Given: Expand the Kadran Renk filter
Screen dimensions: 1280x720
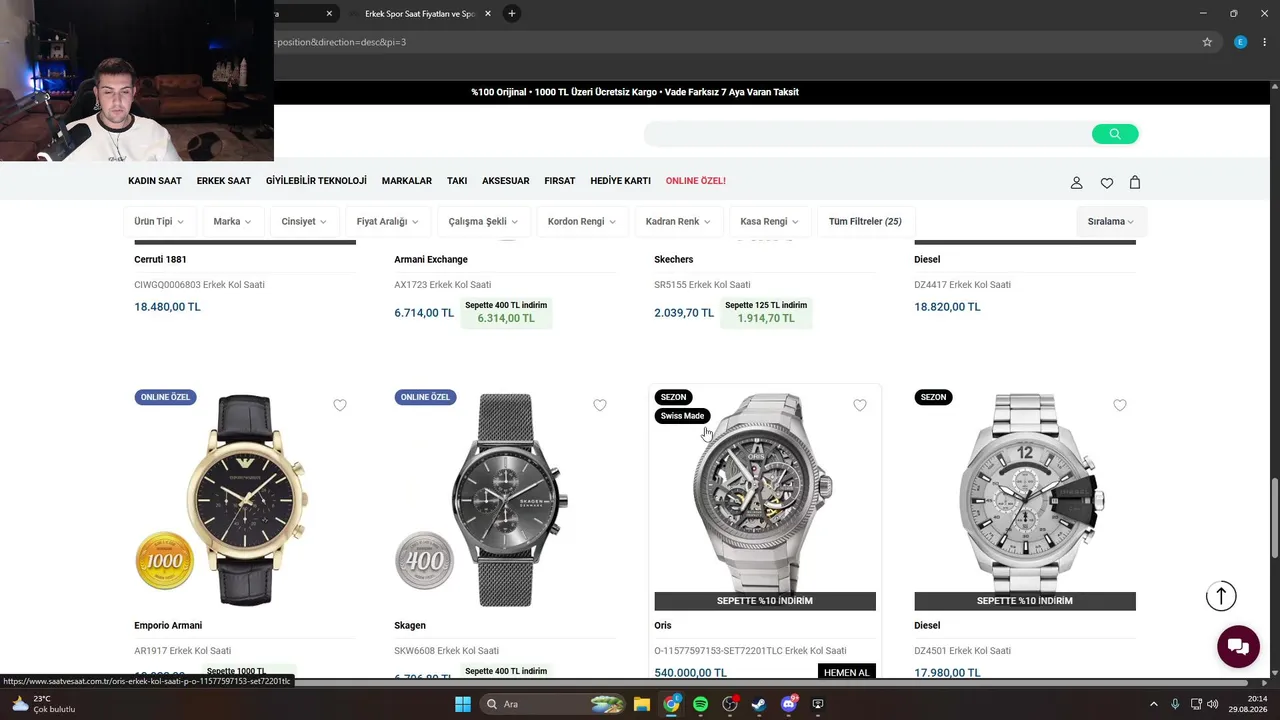Looking at the screenshot, I should click(678, 221).
